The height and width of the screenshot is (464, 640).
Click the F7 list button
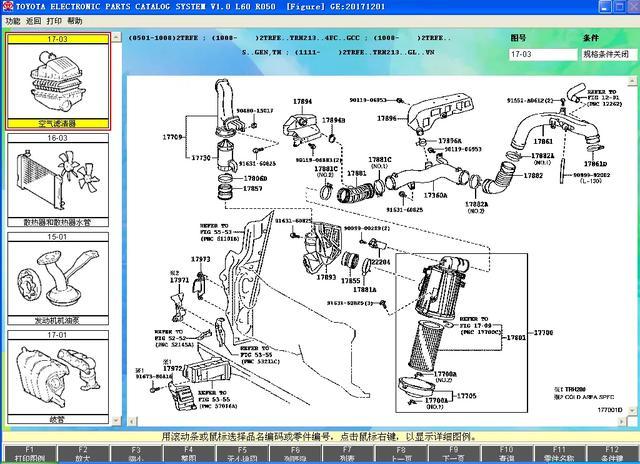[x=347, y=454]
